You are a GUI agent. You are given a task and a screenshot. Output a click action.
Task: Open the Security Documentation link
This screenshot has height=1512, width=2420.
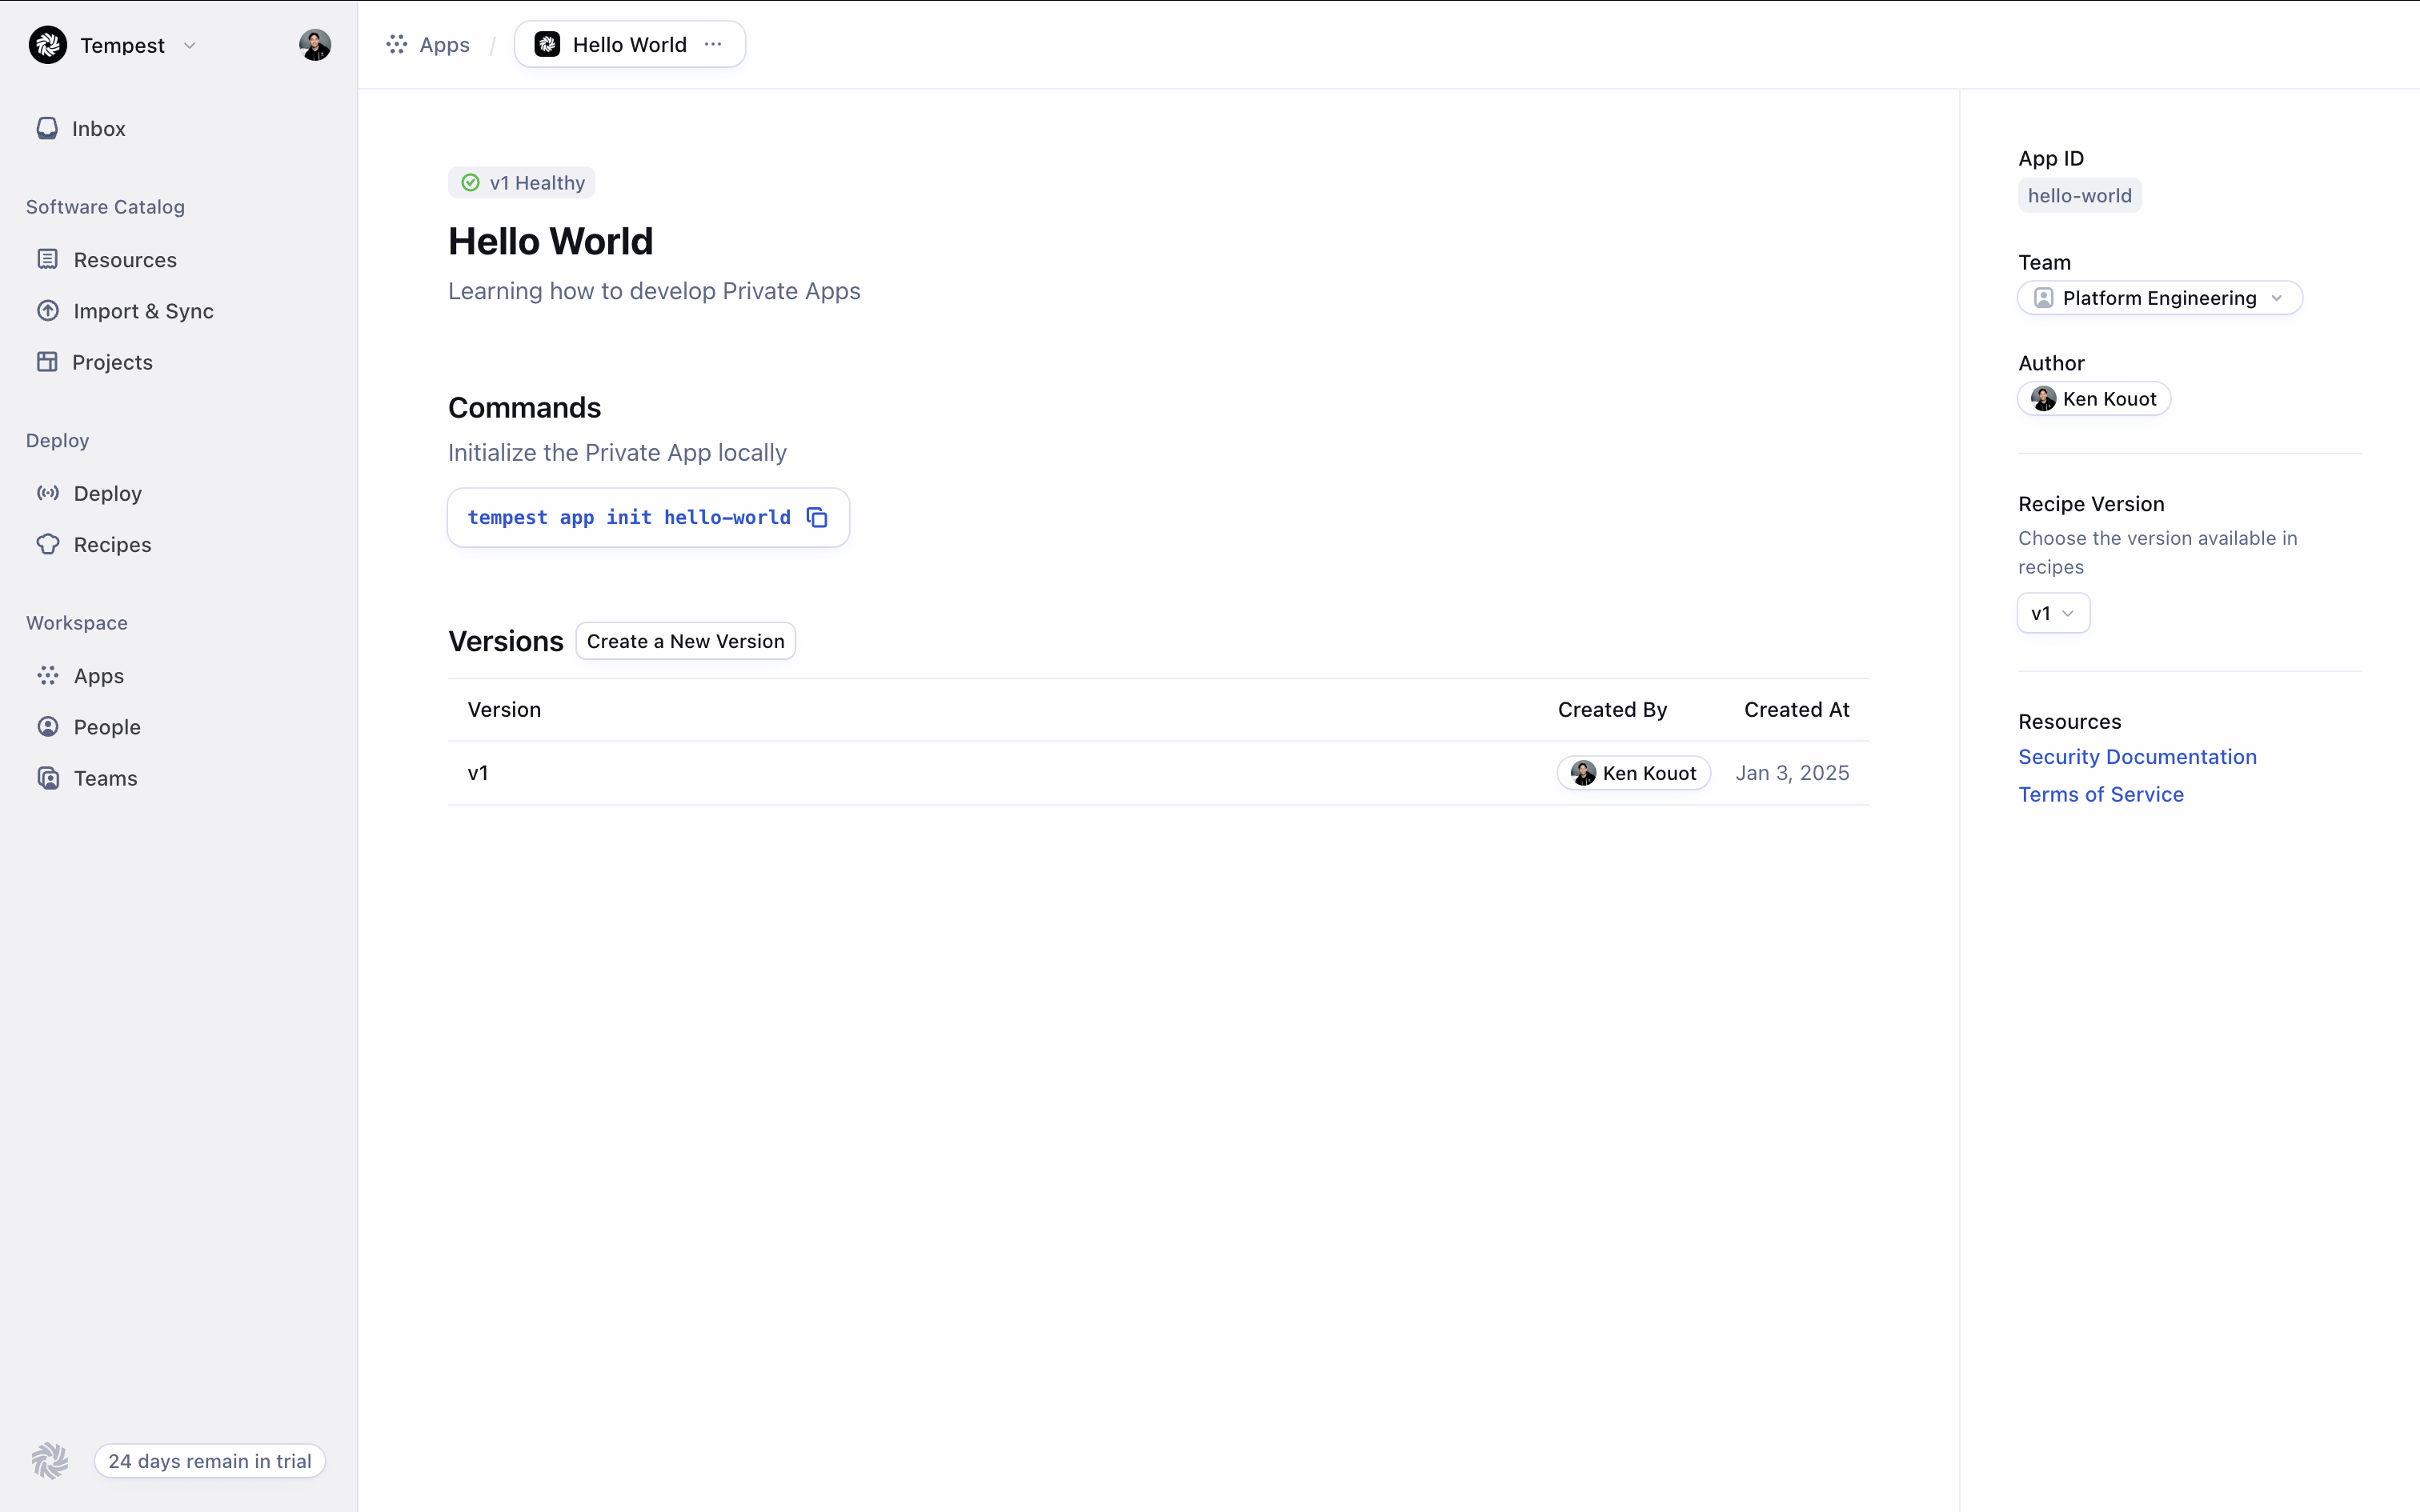tap(2136, 757)
